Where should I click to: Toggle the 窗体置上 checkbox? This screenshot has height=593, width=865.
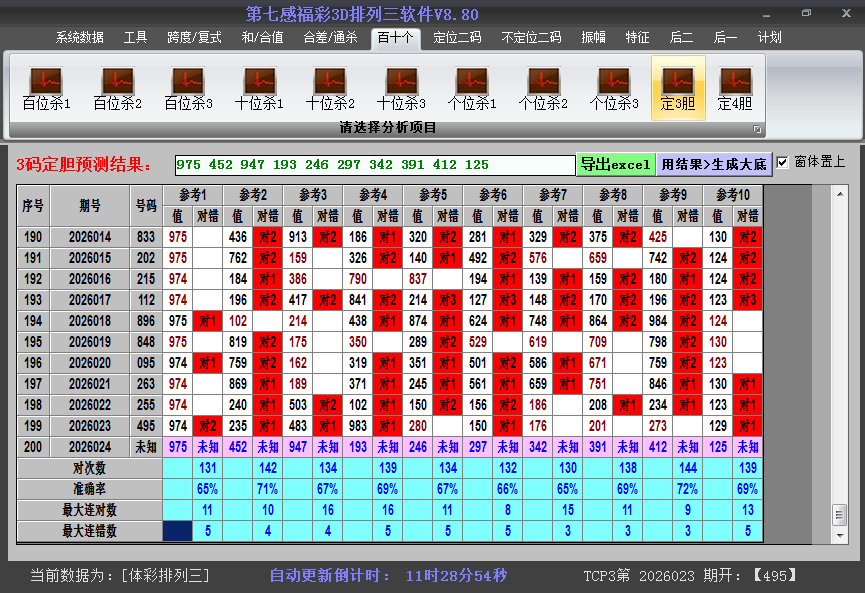pos(783,163)
